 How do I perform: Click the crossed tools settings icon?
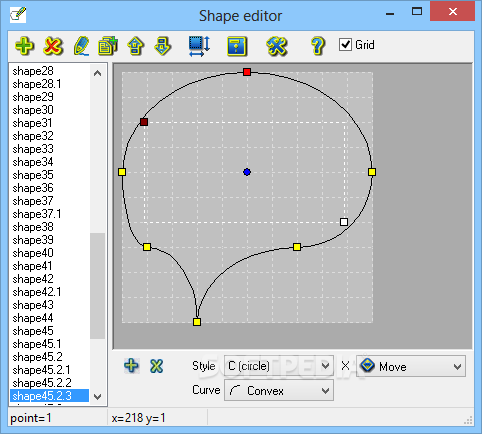[276, 46]
